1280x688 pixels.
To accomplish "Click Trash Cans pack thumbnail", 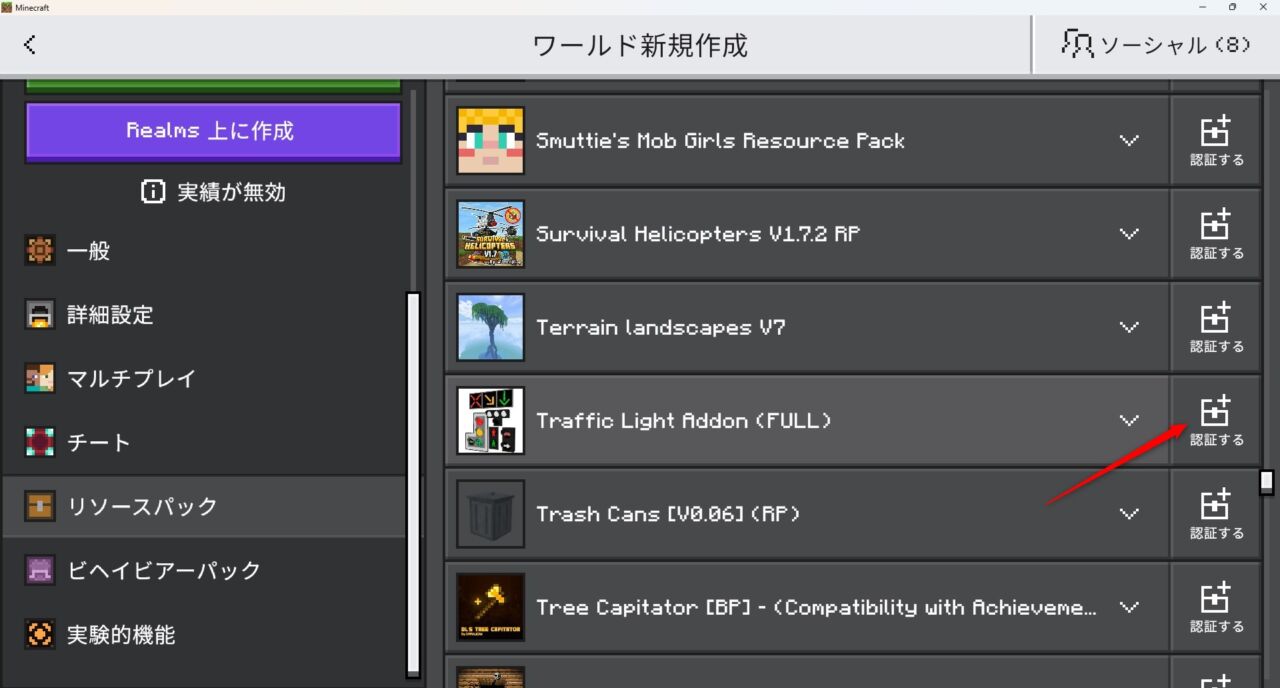I will (490, 514).
